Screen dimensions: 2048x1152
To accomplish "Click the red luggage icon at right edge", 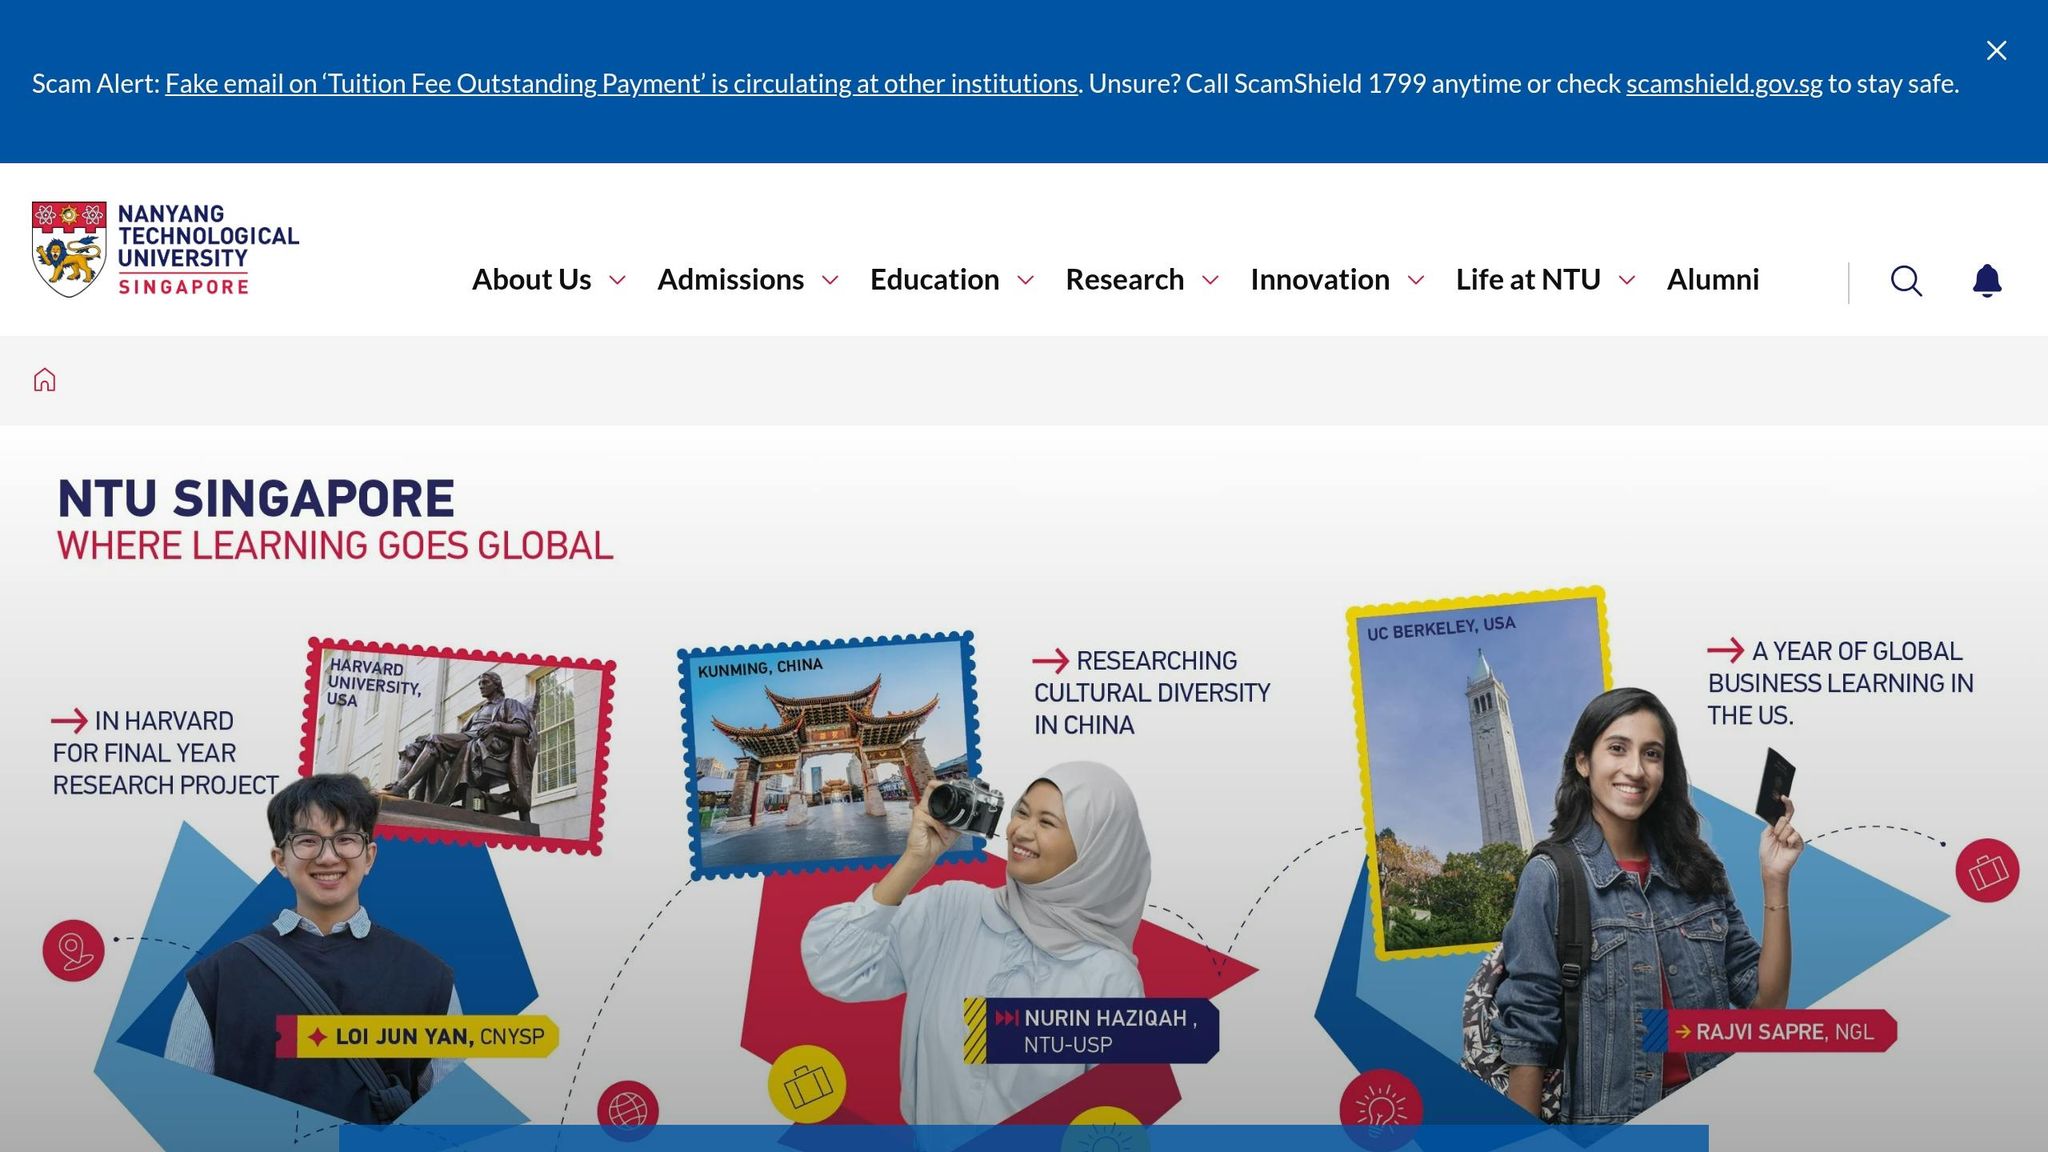I will 1986,870.
